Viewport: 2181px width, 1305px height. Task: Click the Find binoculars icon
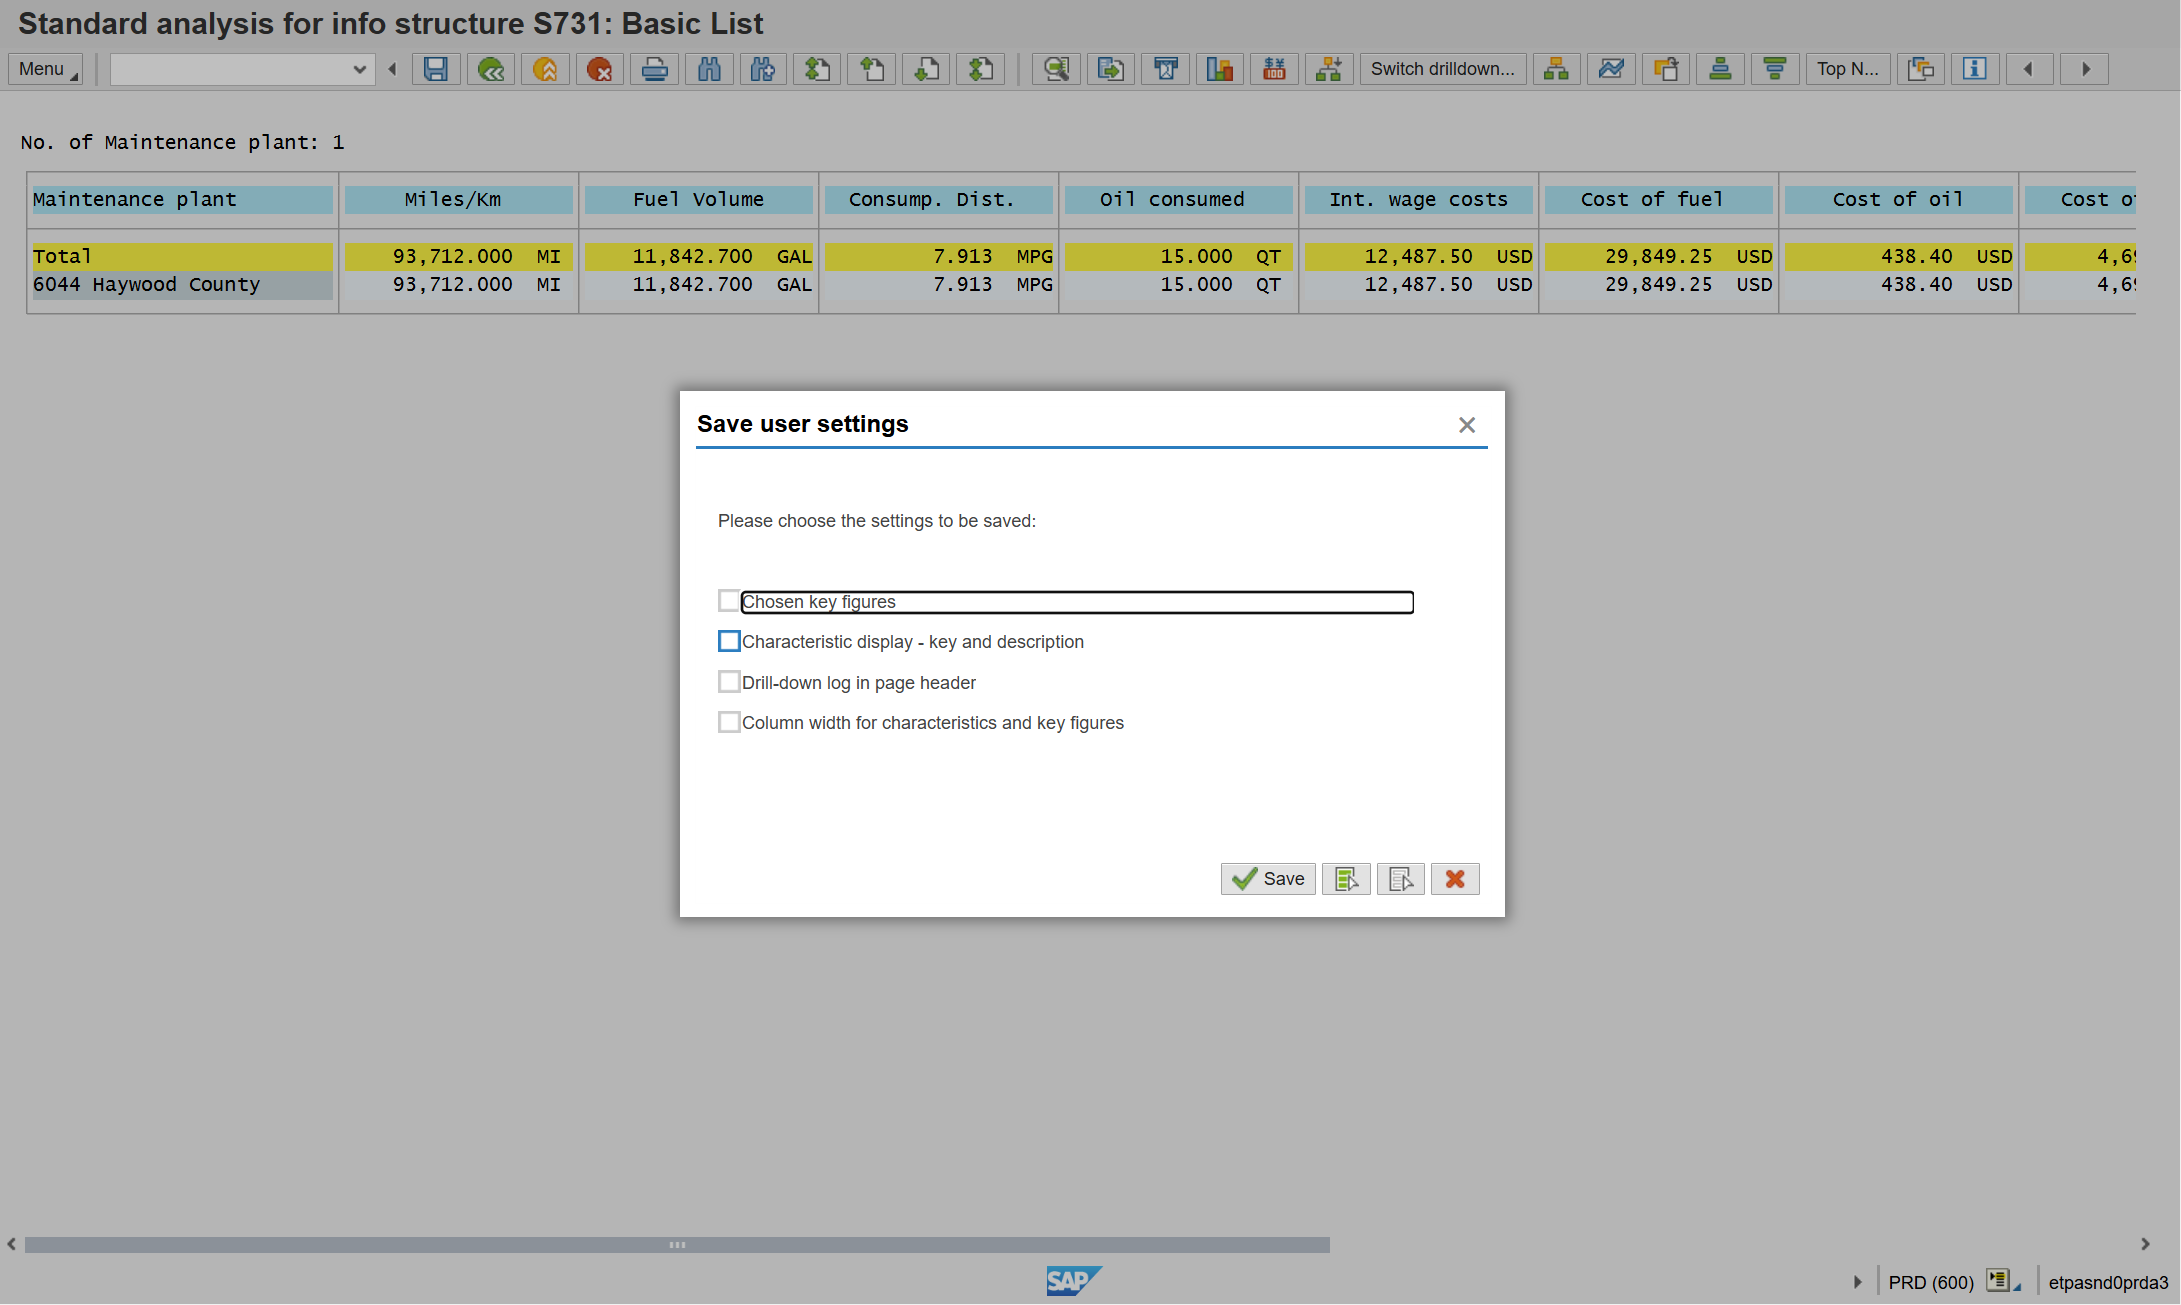pyautogui.click(x=709, y=69)
